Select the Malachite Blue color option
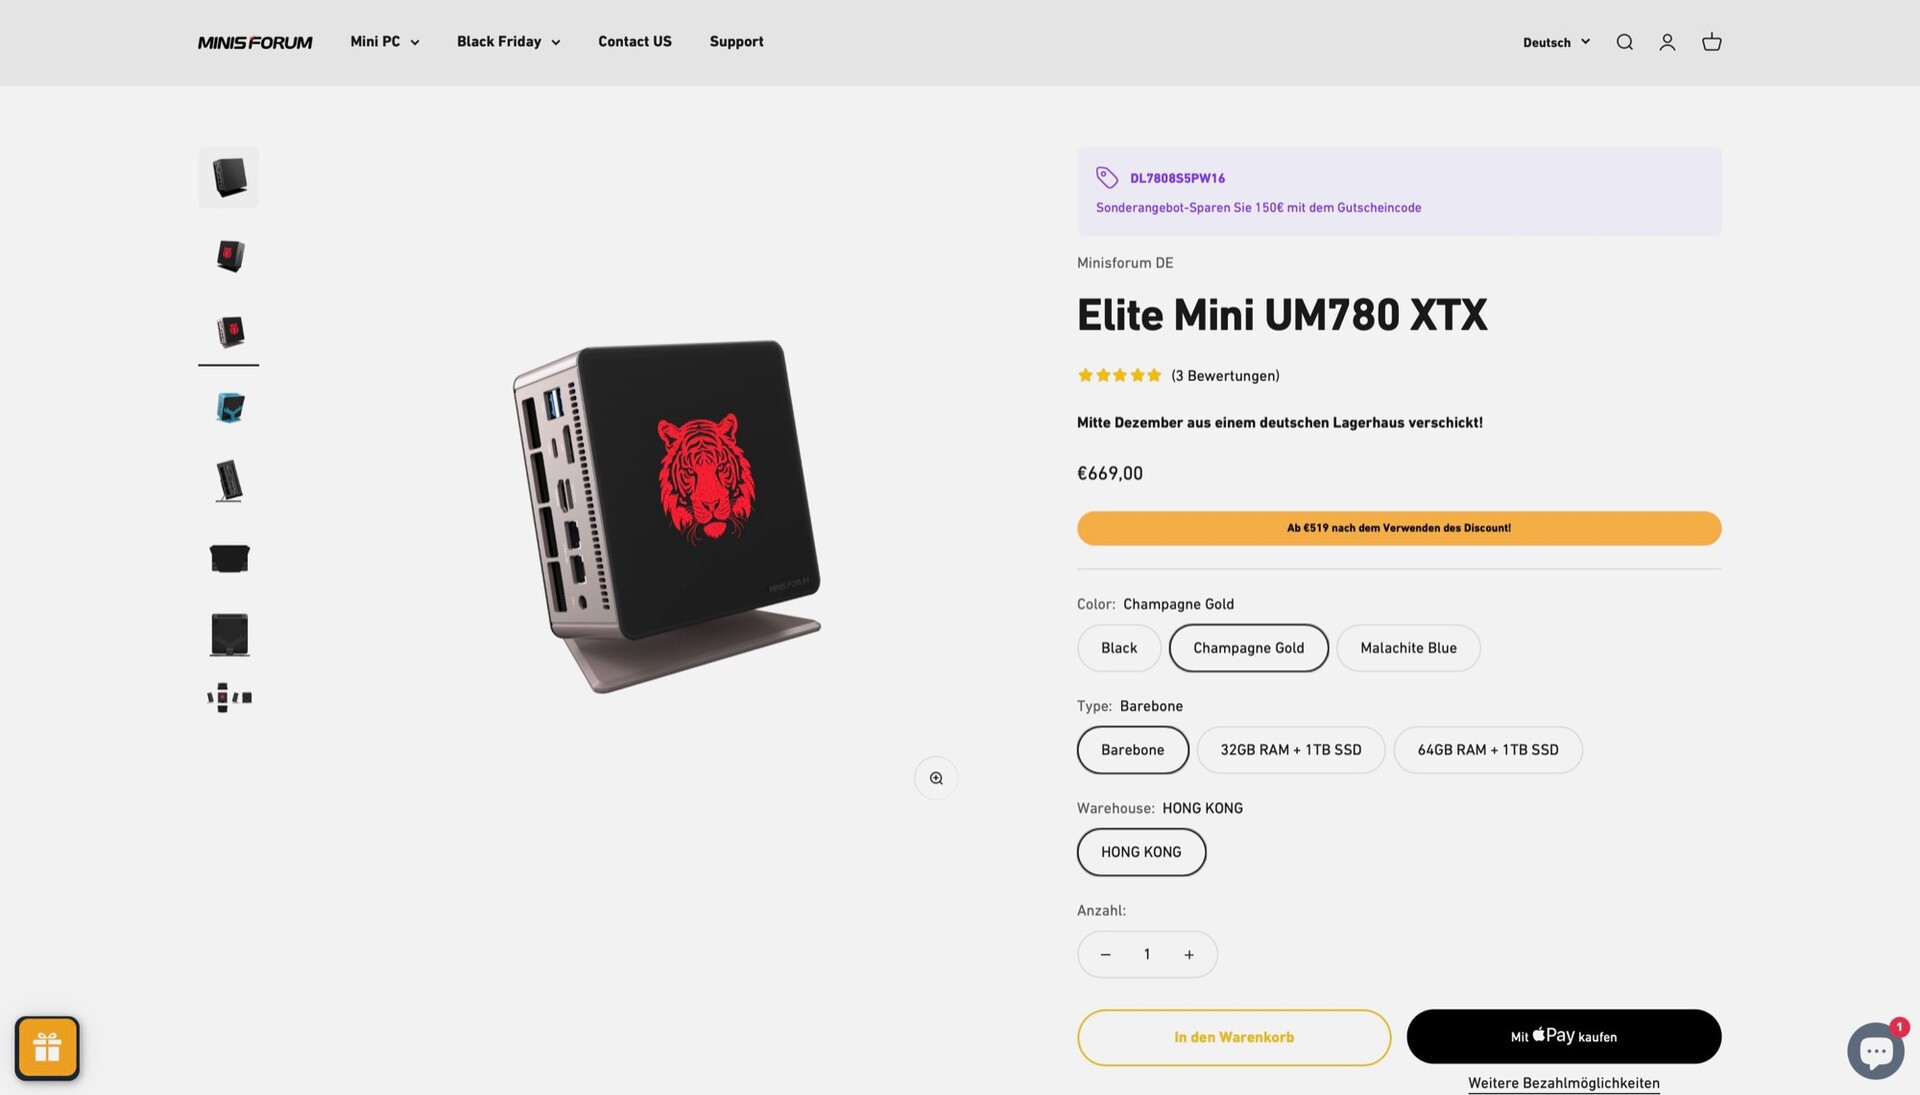The height and width of the screenshot is (1095, 1920). pos(1408,648)
